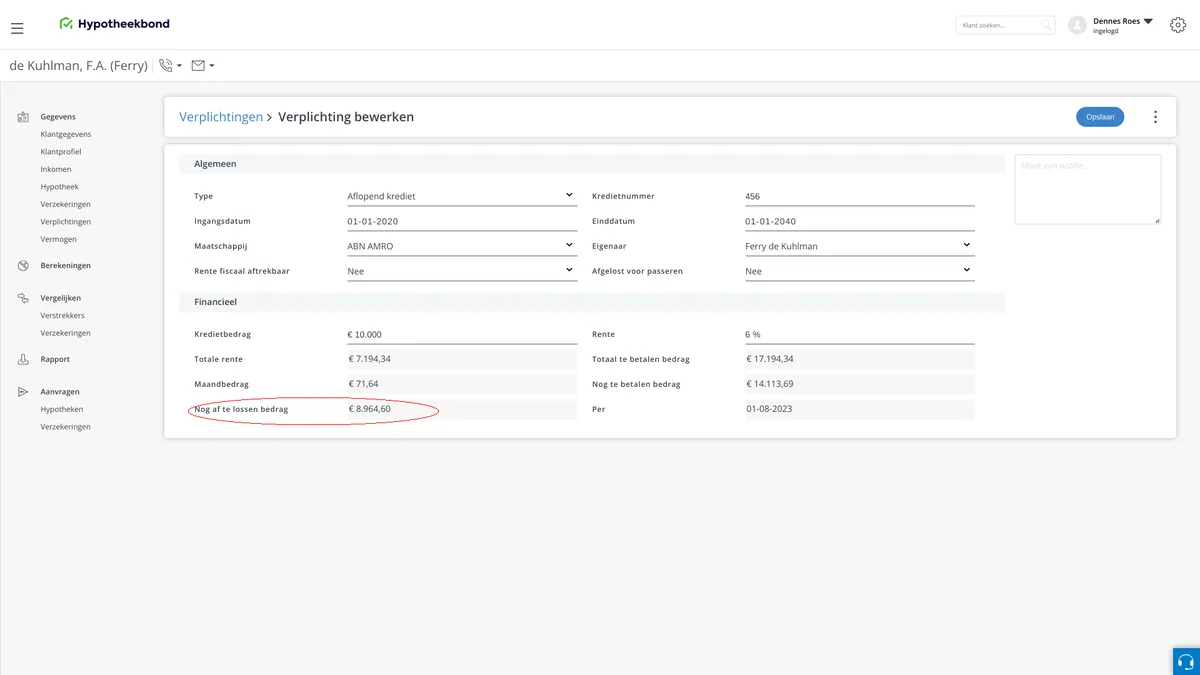This screenshot has height=675, width=1200.
Task: Open the headset support chat
Action: click(x=1186, y=661)
